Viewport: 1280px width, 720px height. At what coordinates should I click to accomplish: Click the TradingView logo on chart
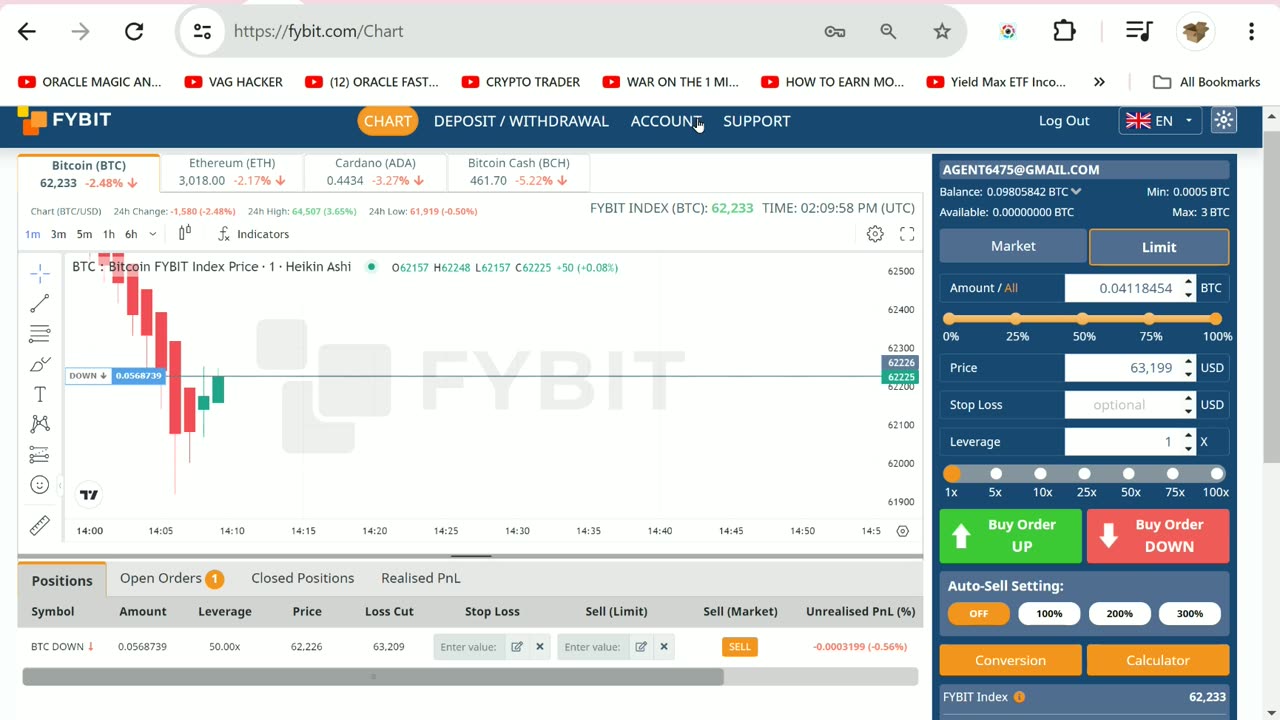coord(89,494)
